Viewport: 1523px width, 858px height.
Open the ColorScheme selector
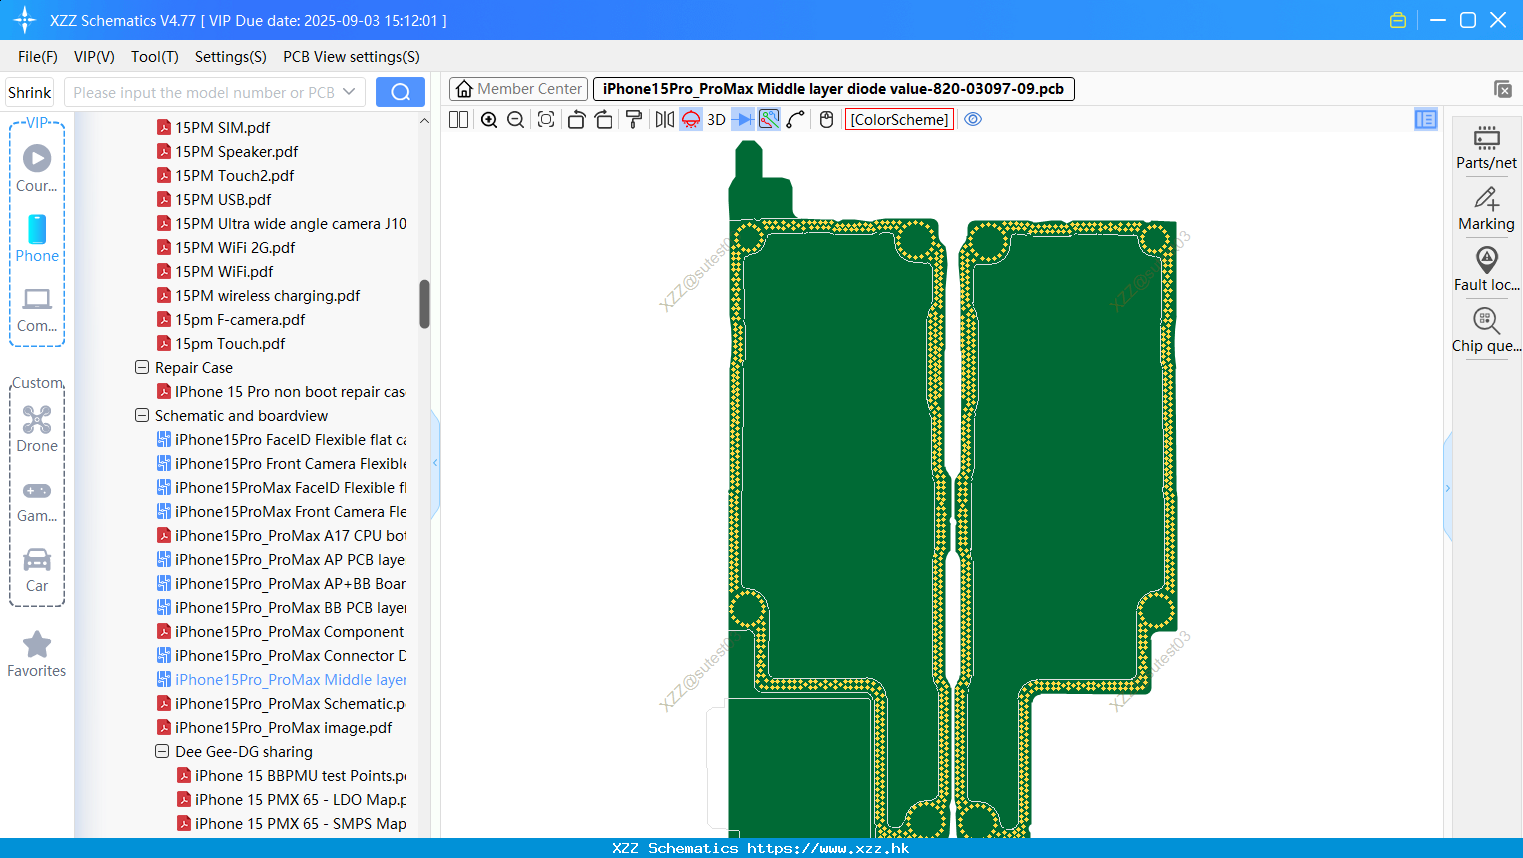[x=899, y=120]
